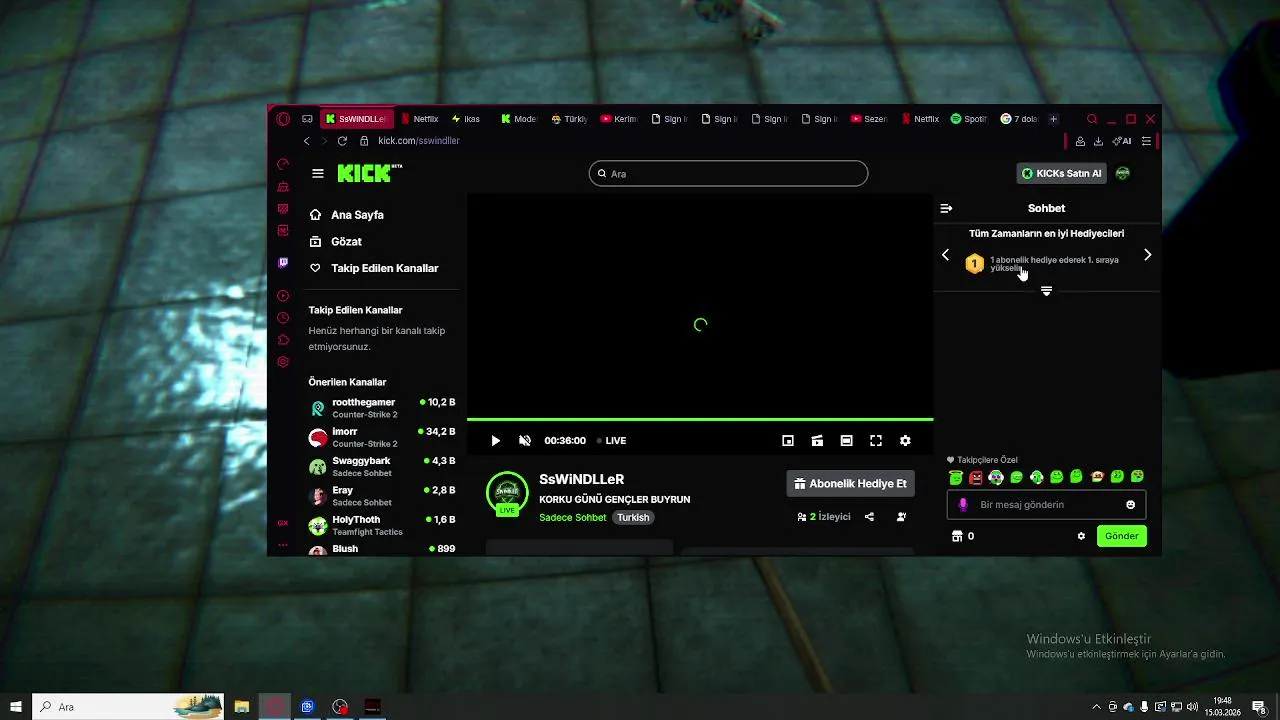Collapse the Sohbet chat panel
The height and width of the screenshot is (720, 1280).
tap(946, 209)
